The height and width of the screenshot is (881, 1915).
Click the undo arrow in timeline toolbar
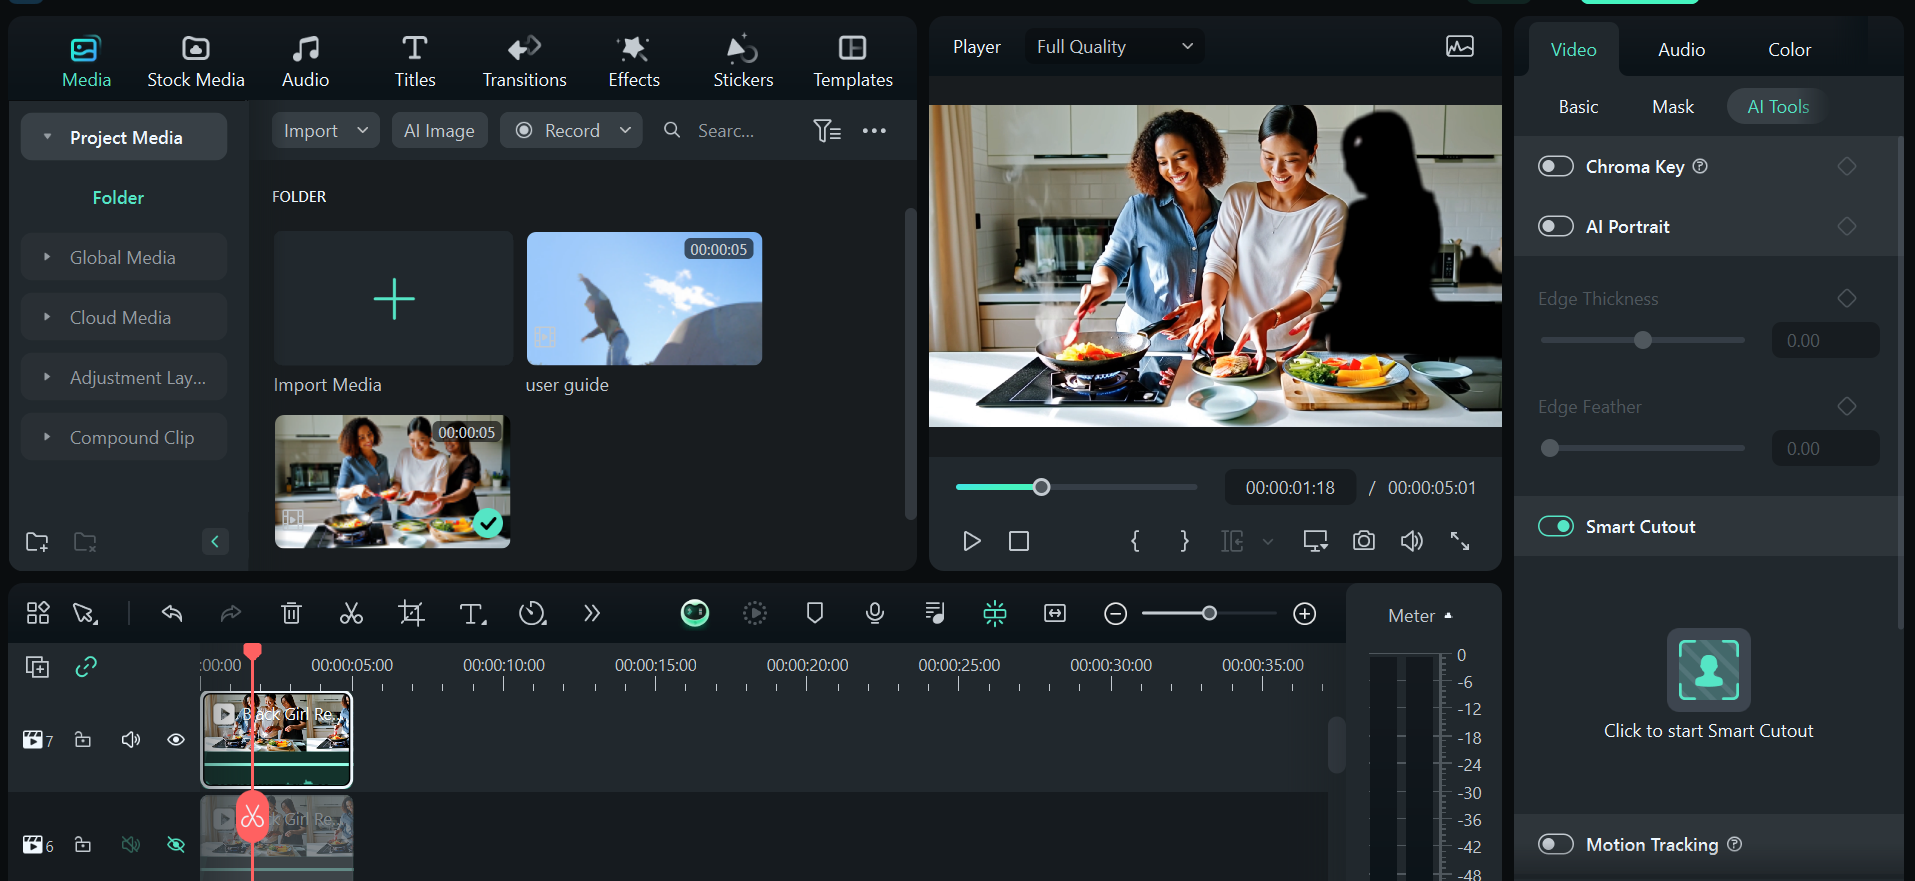[x=172, y=613]
